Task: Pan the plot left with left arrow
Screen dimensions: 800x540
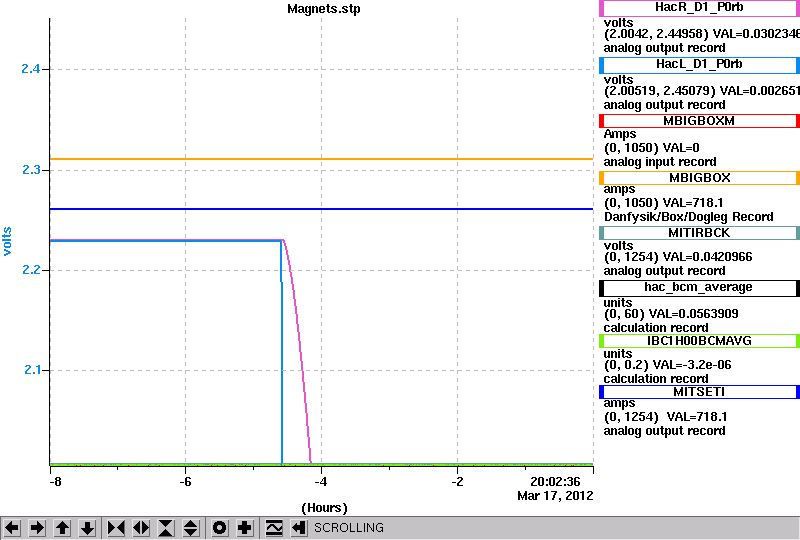Action: [x=12, y=527]
